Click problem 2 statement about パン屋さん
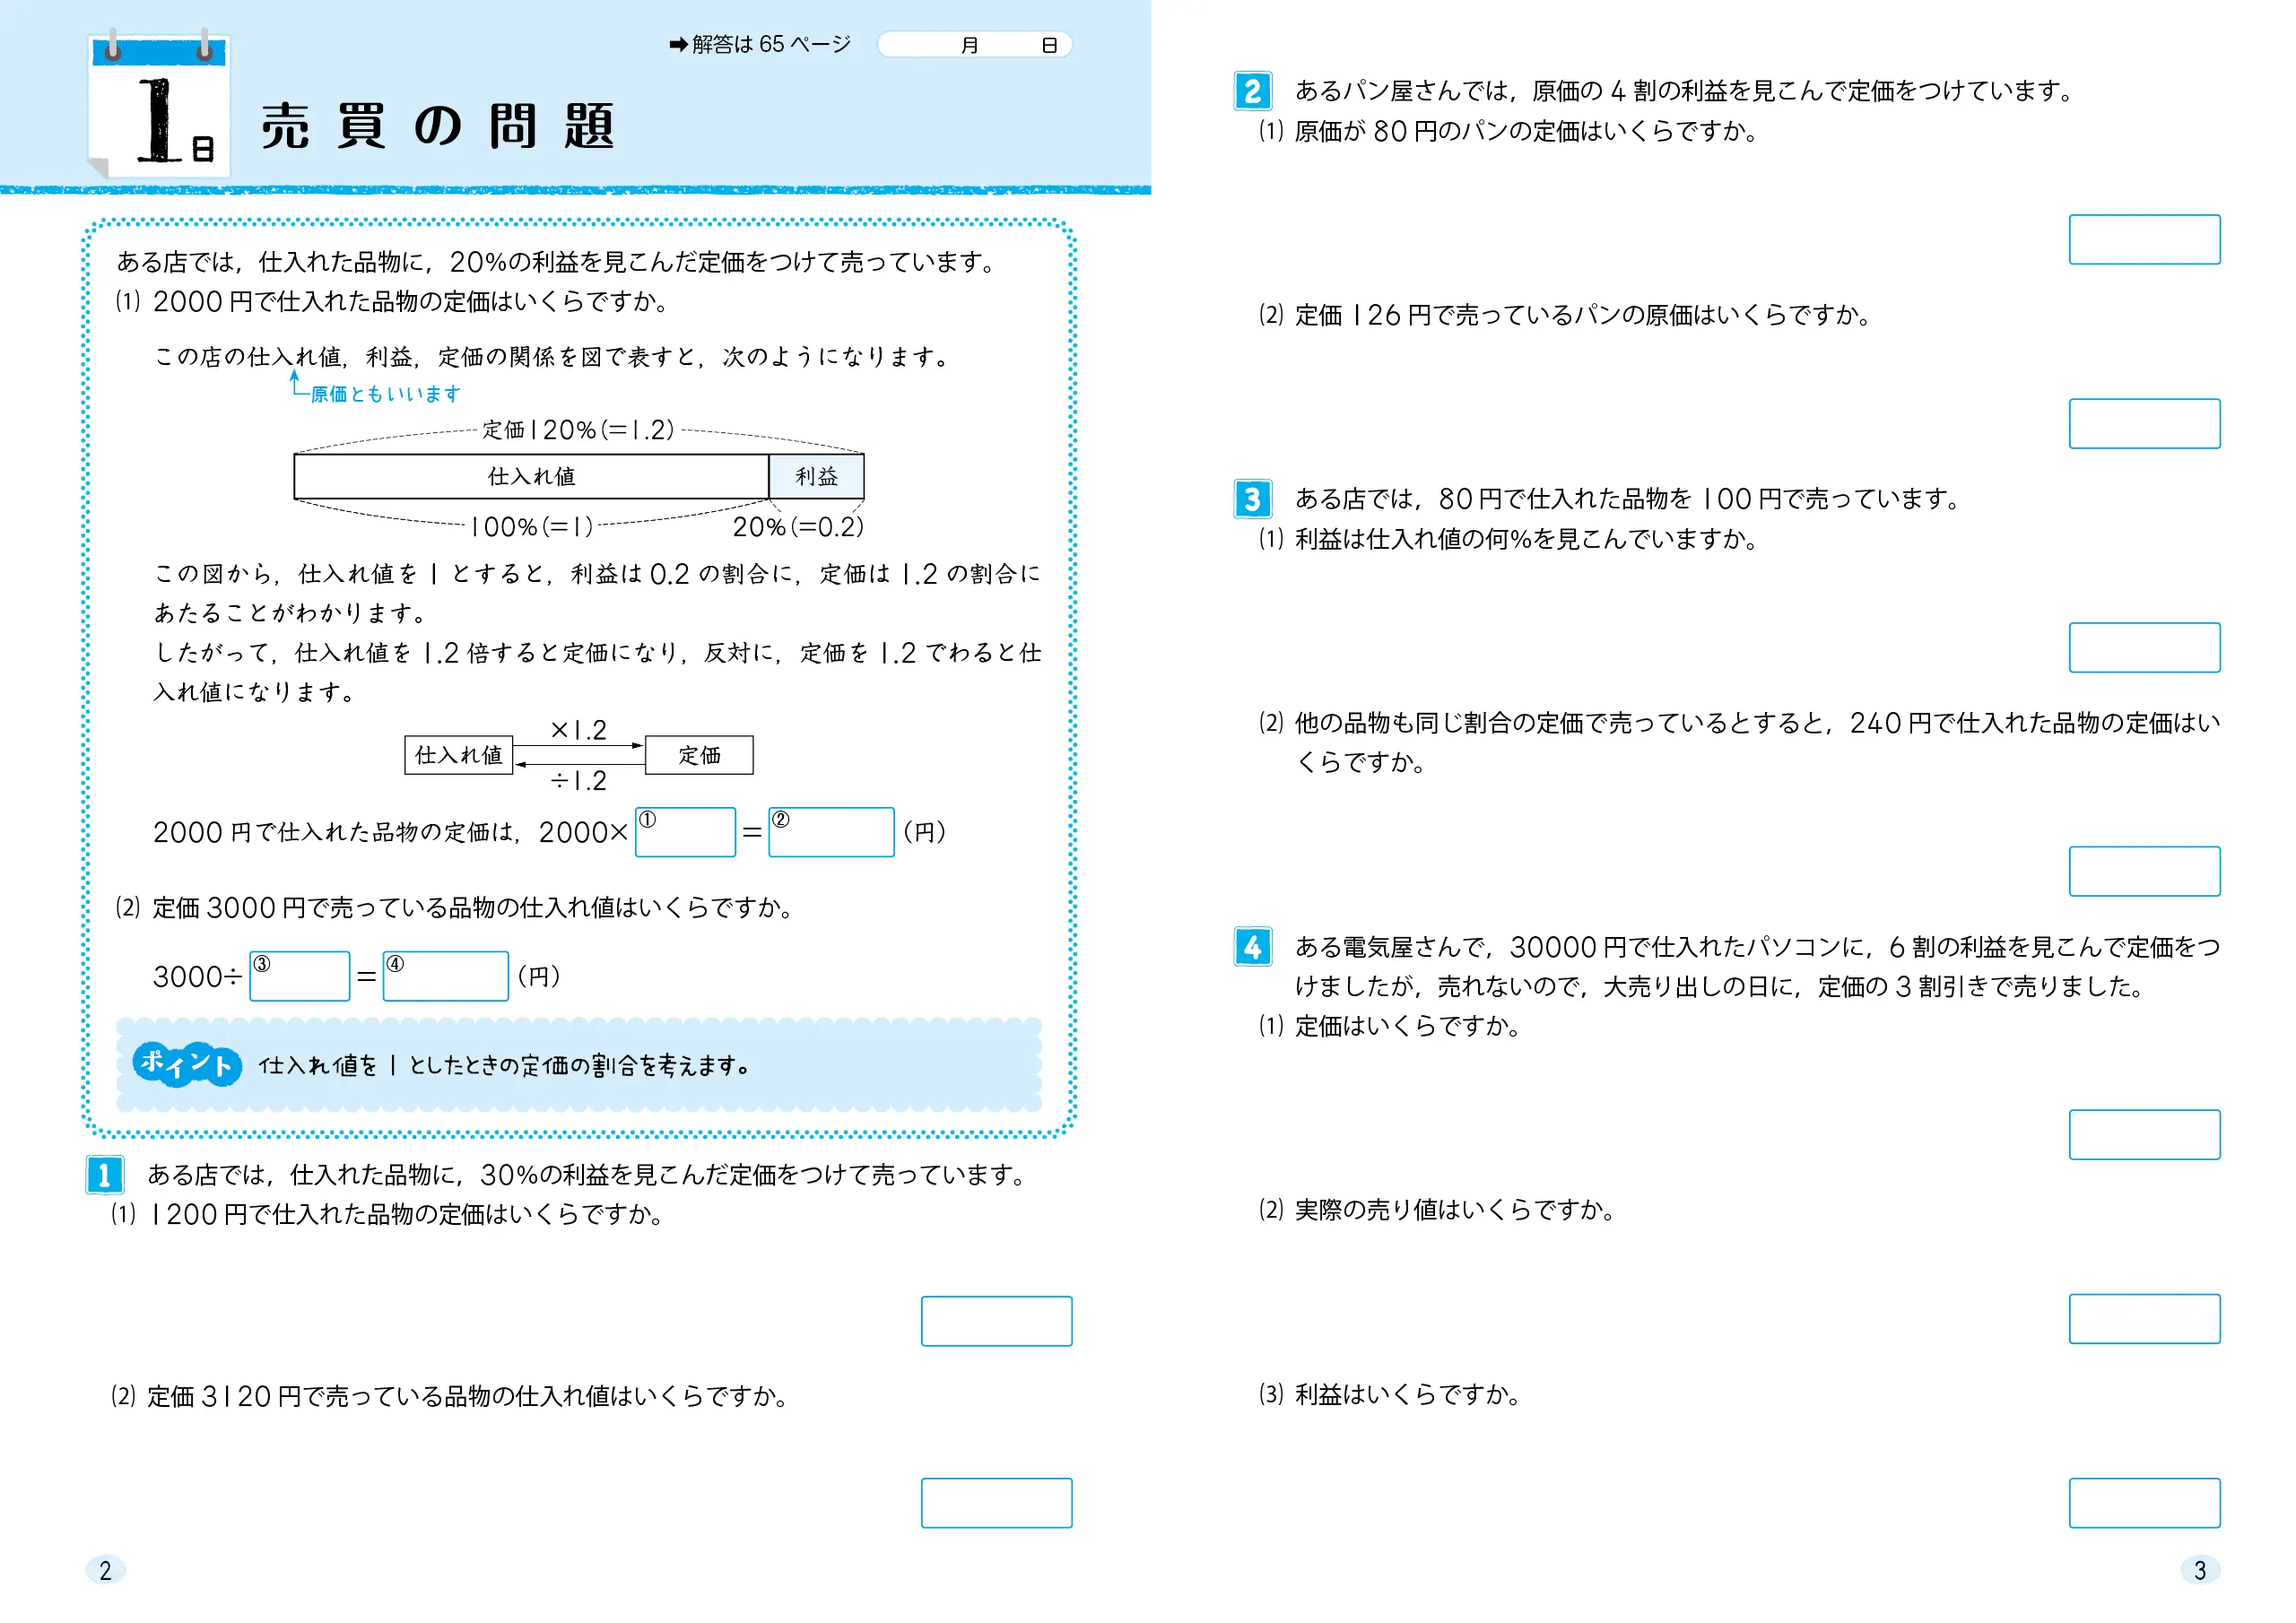2296x1623 pixels. pos(1686,91)
